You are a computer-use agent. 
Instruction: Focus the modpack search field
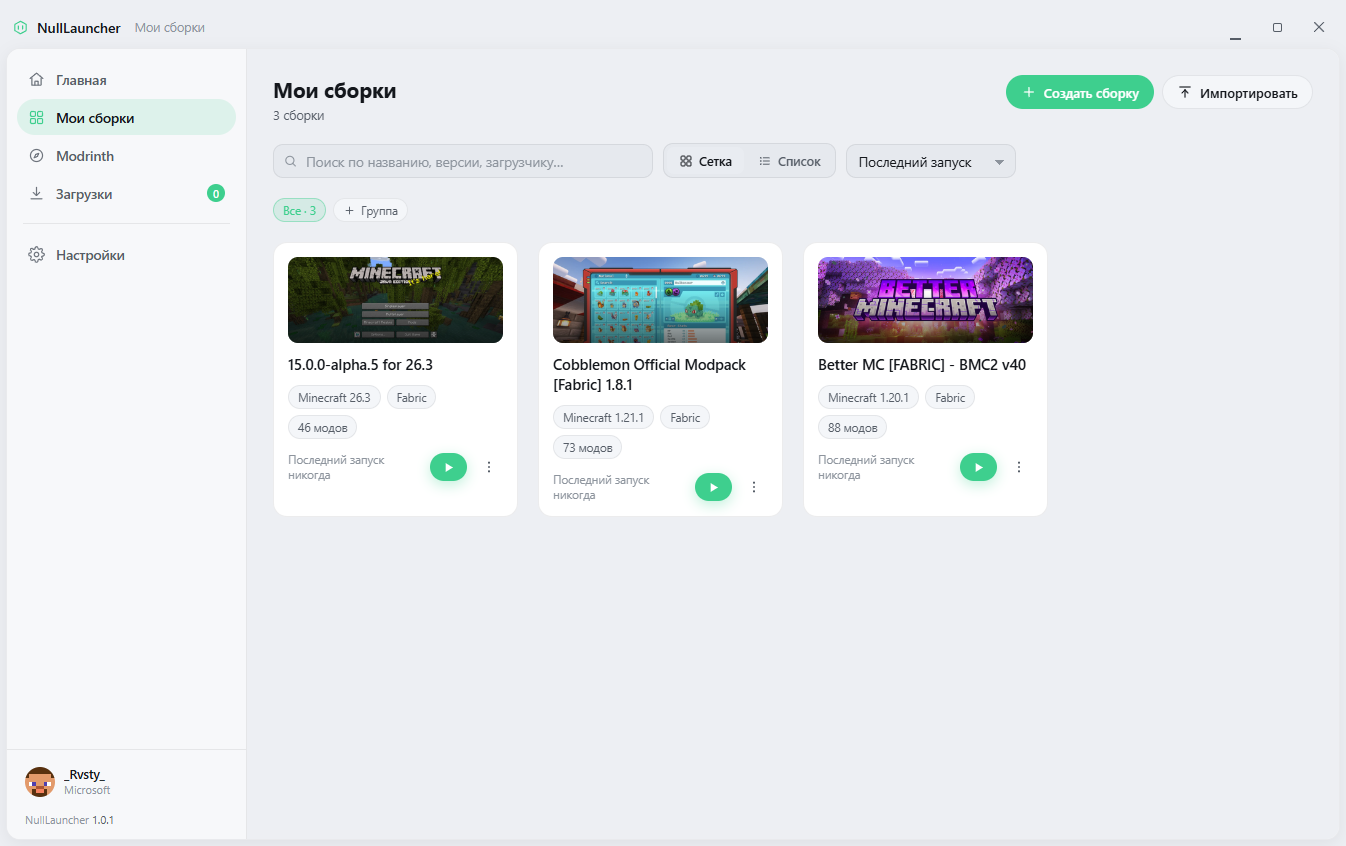[463, 161]
